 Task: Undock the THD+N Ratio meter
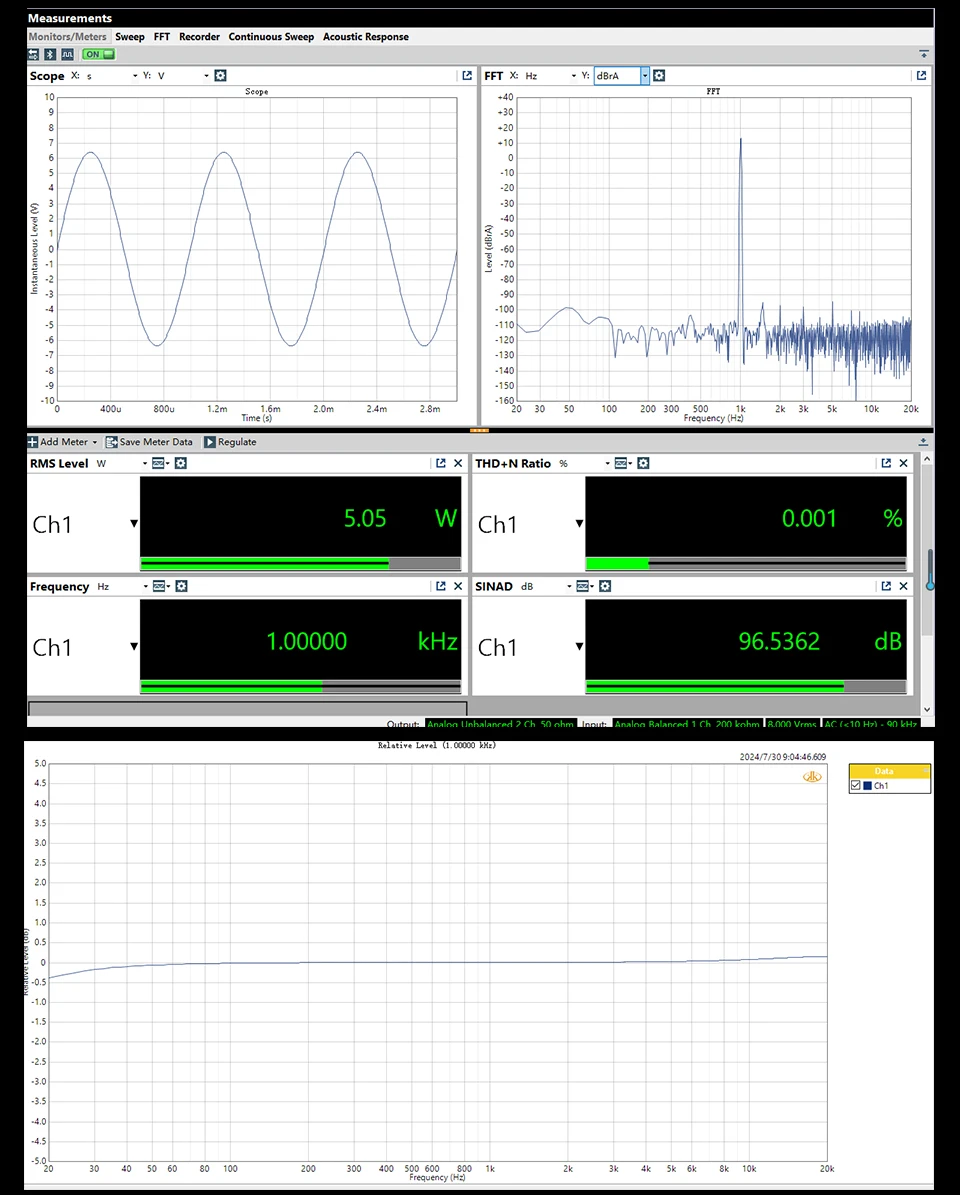pyautogui.click(x=886, y=463)
